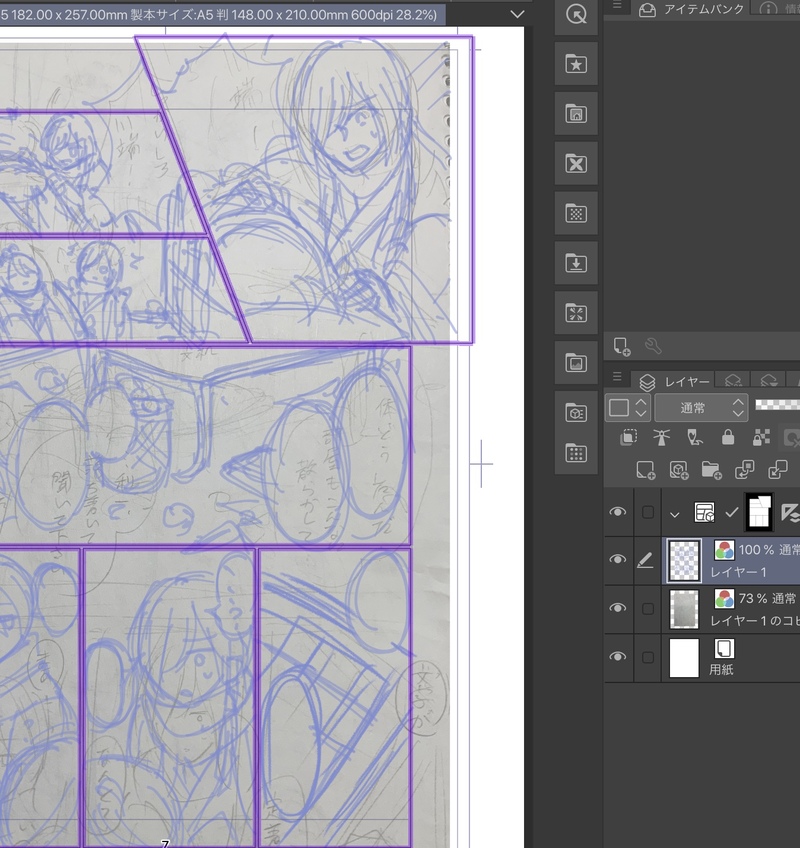The height and width of the screenshot is (848, 800).
Task: Select the frame folder mask thumbnail
Action: pyautogui.click(x=759, y=512)
